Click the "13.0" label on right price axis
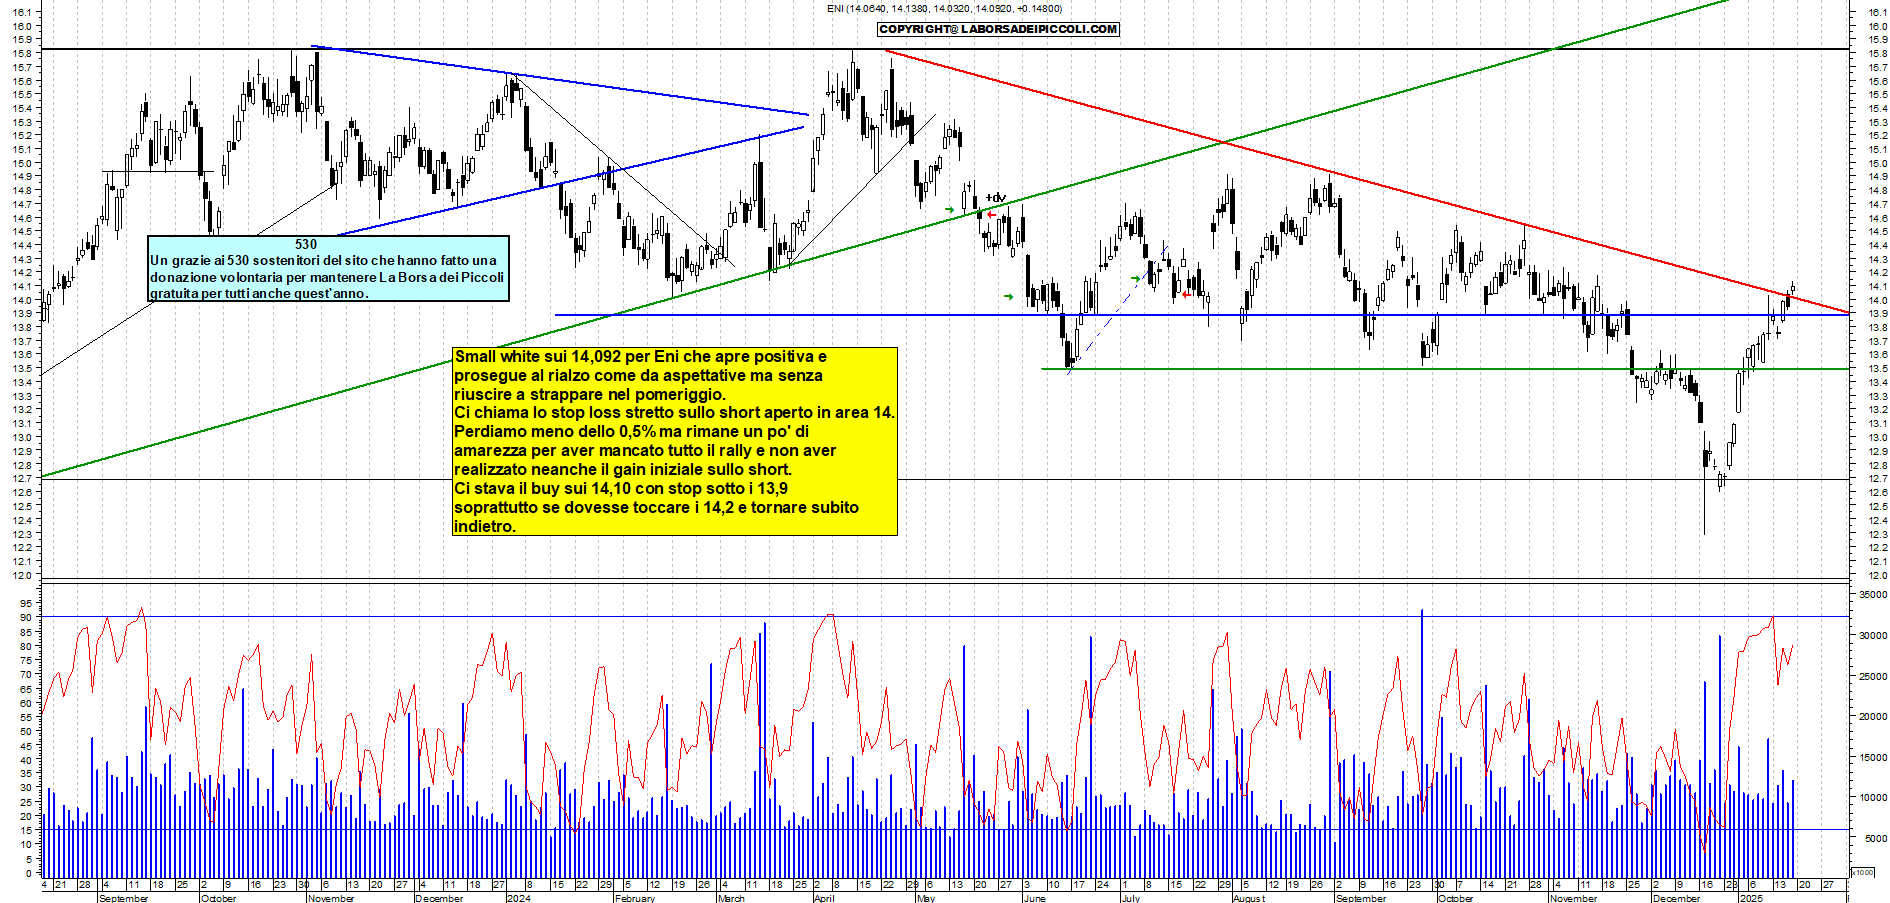The image size is (1890, 903). pyautogui.click(x=1877, y=437)
